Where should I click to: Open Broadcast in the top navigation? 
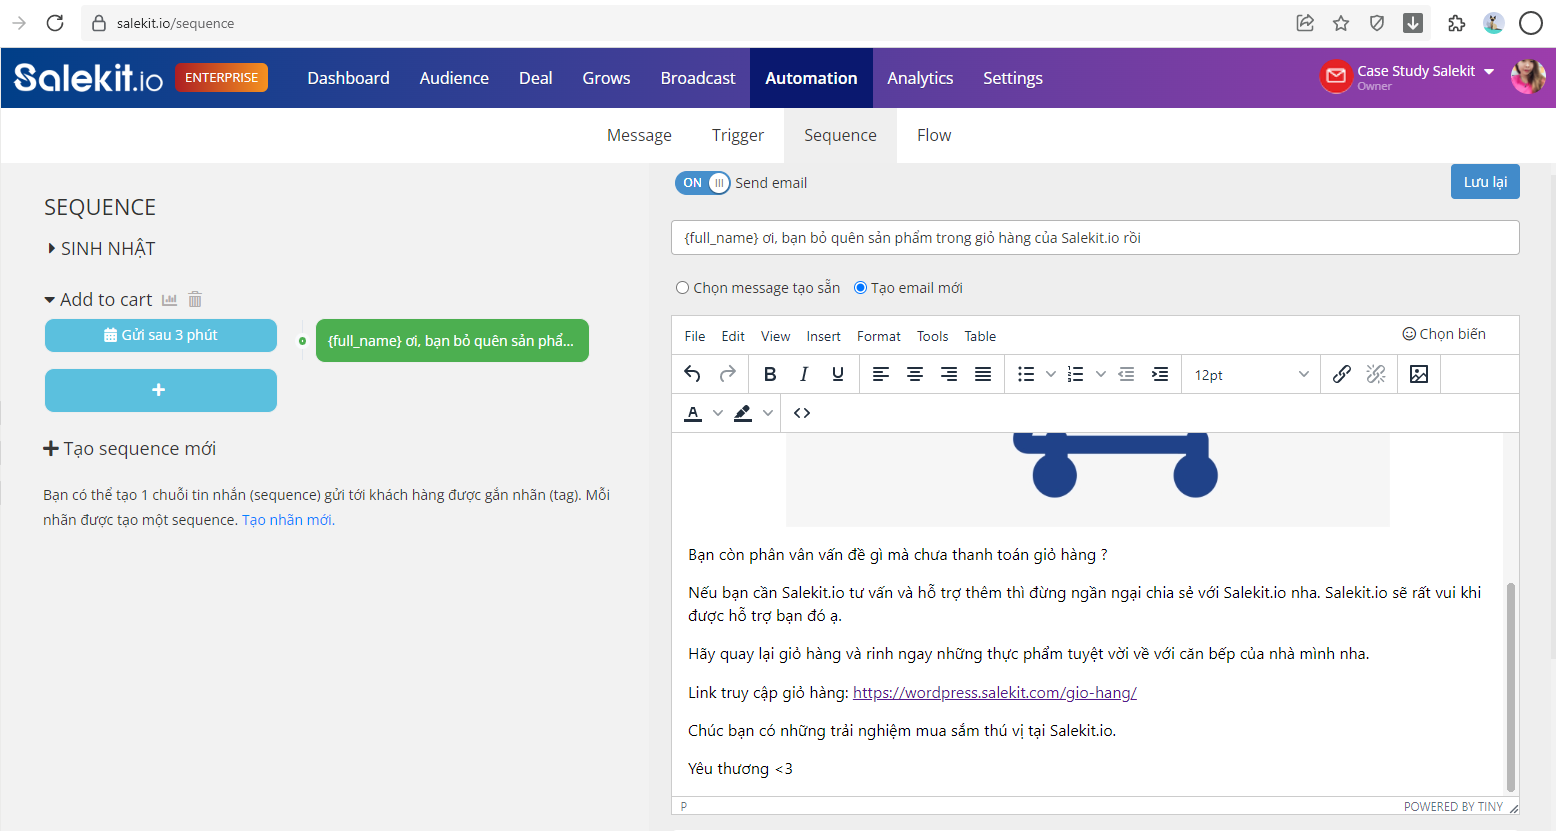click(698, 78)
